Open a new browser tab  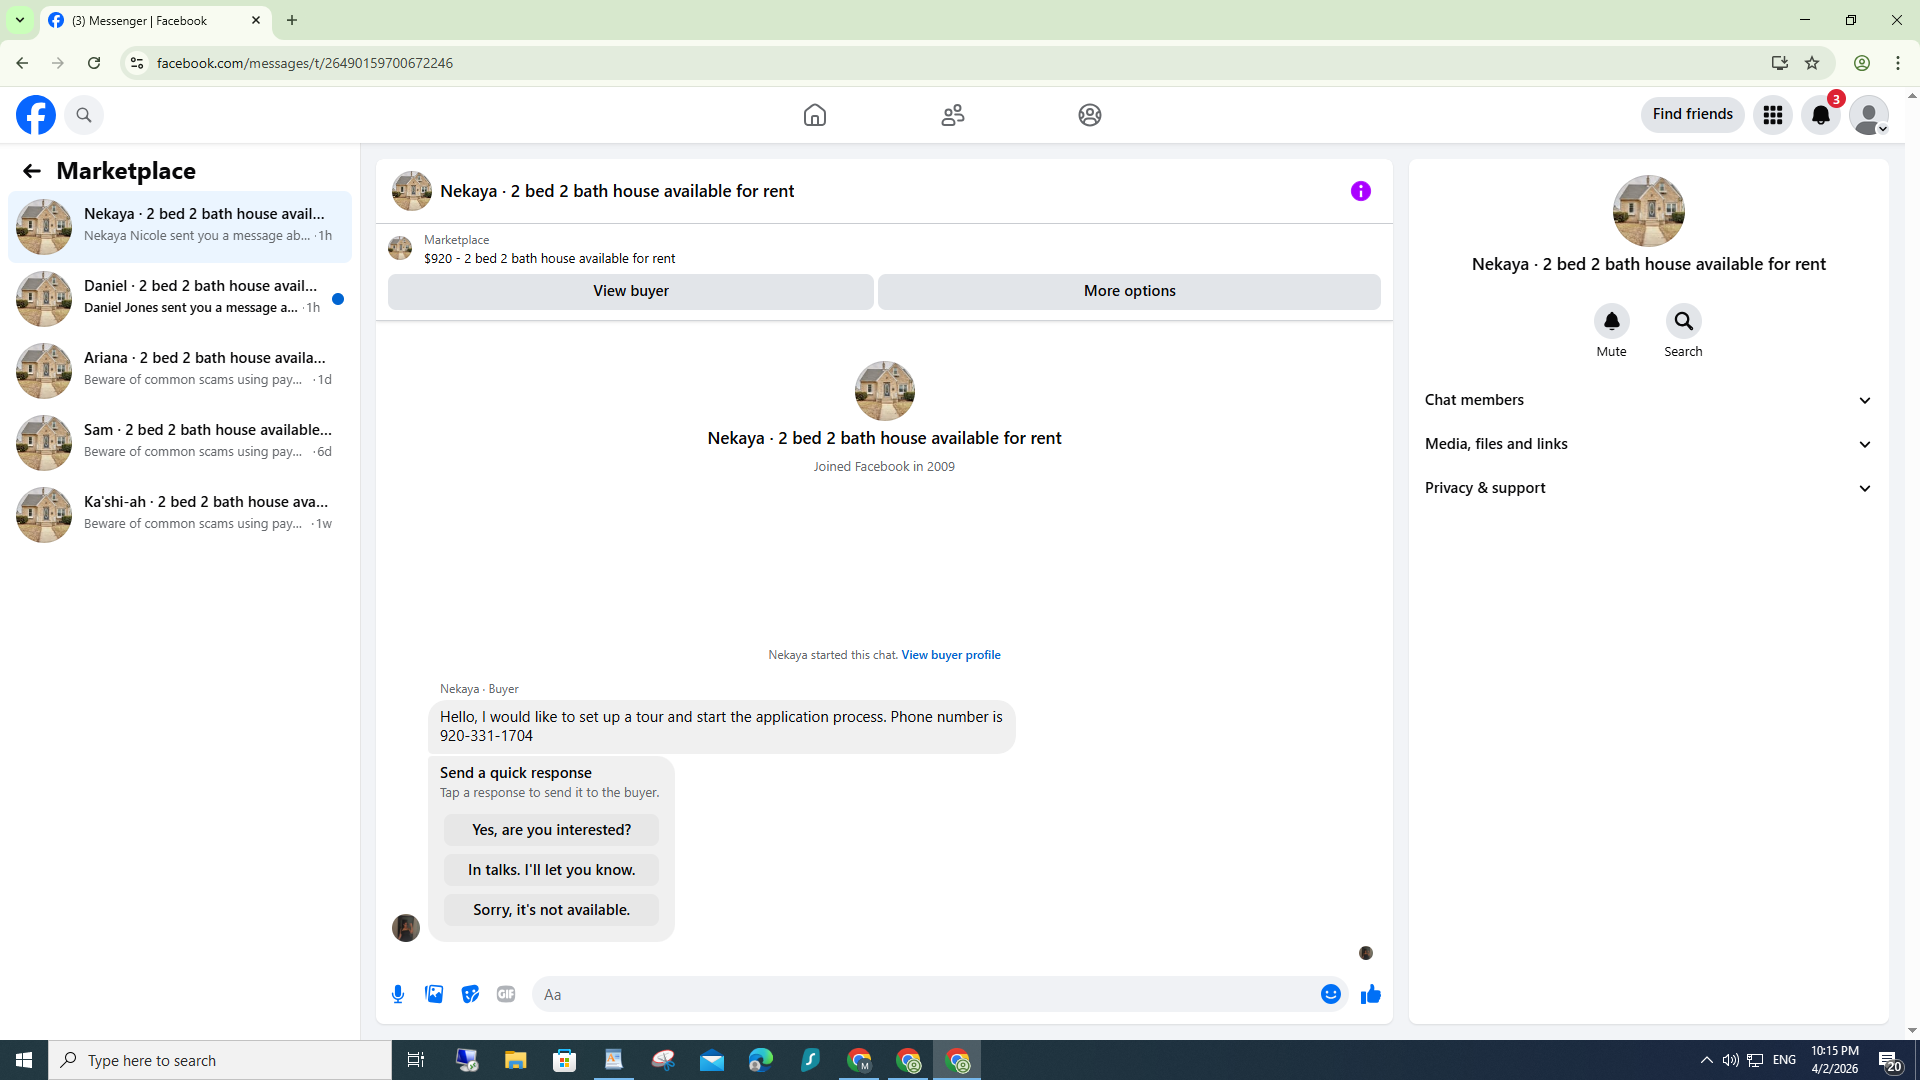(x=292, y=20)
